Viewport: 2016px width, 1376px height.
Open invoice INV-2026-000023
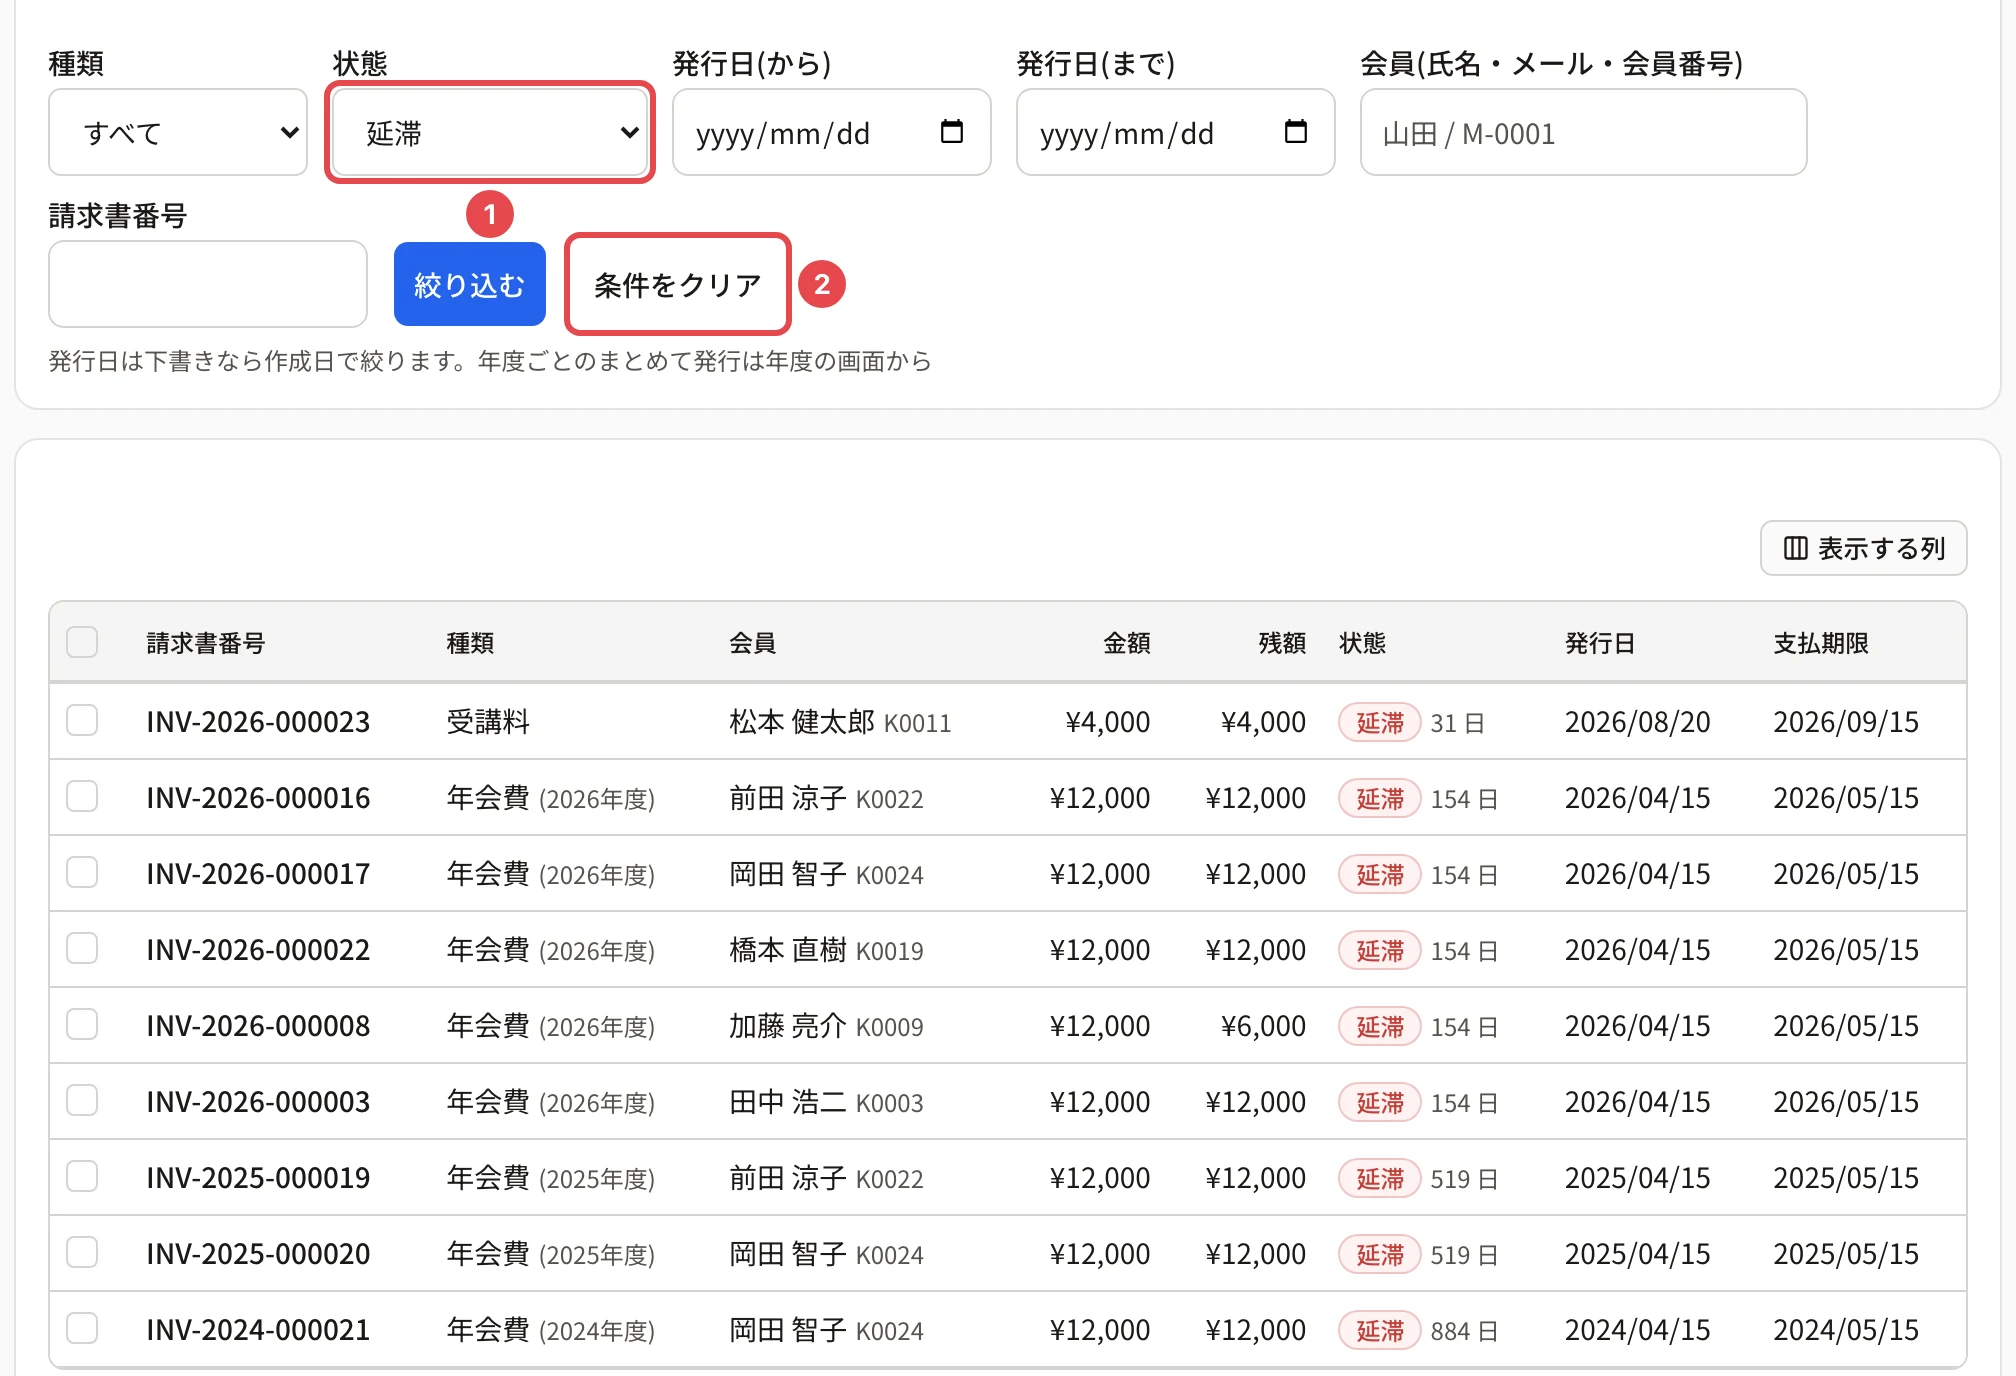coord(258,722)
